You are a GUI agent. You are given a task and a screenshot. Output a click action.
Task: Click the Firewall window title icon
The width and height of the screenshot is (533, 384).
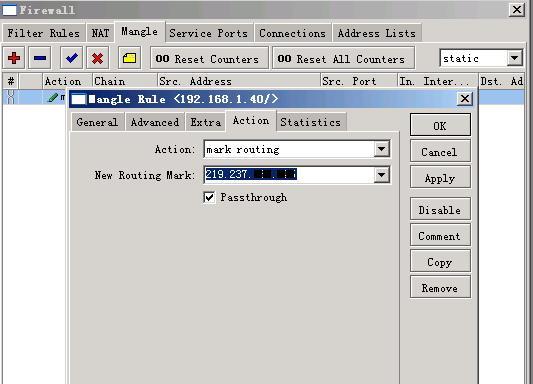click(x=9, y=10)
